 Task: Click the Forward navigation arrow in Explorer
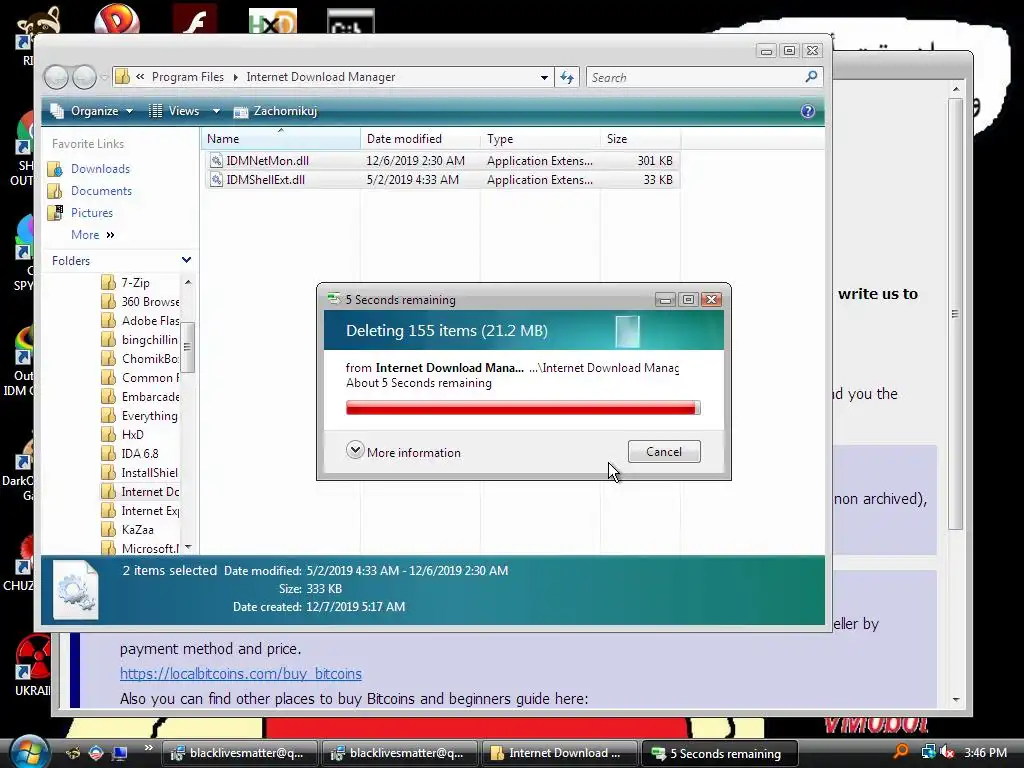[x=84, y=77]
